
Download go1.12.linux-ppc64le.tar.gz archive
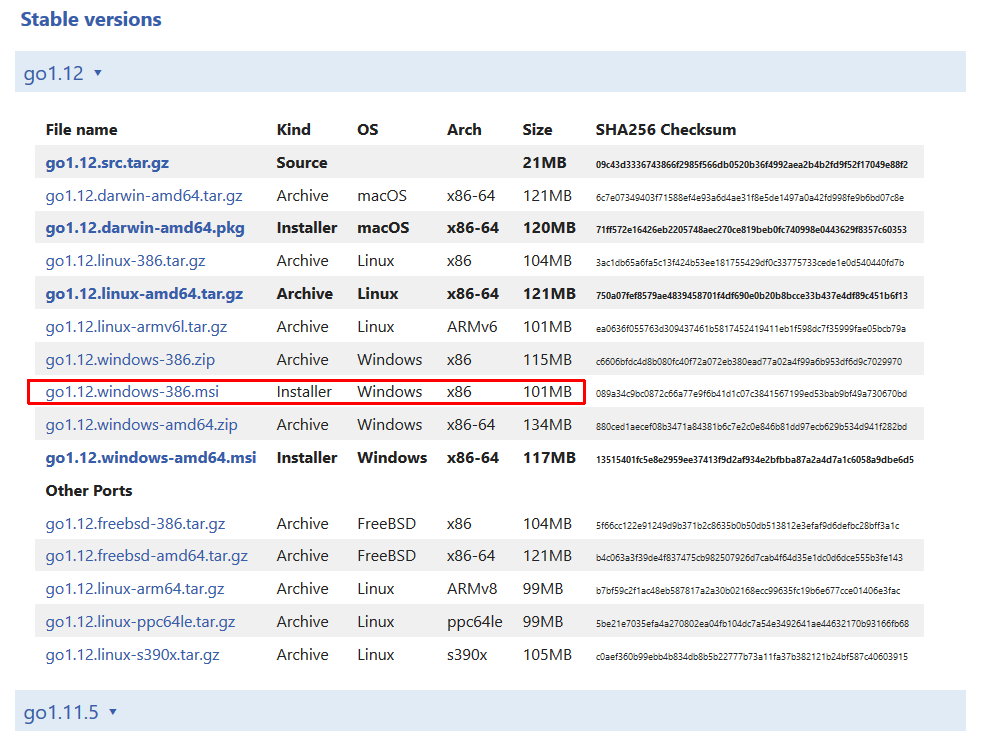click(140, 622)
